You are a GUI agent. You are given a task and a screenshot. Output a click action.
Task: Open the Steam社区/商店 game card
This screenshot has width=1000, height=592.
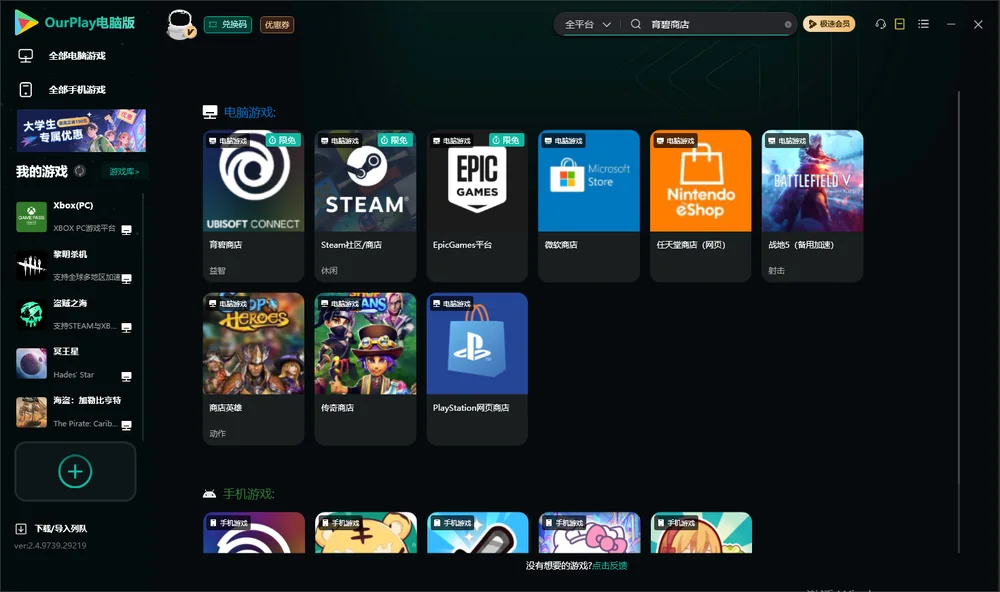pos(365,206)
